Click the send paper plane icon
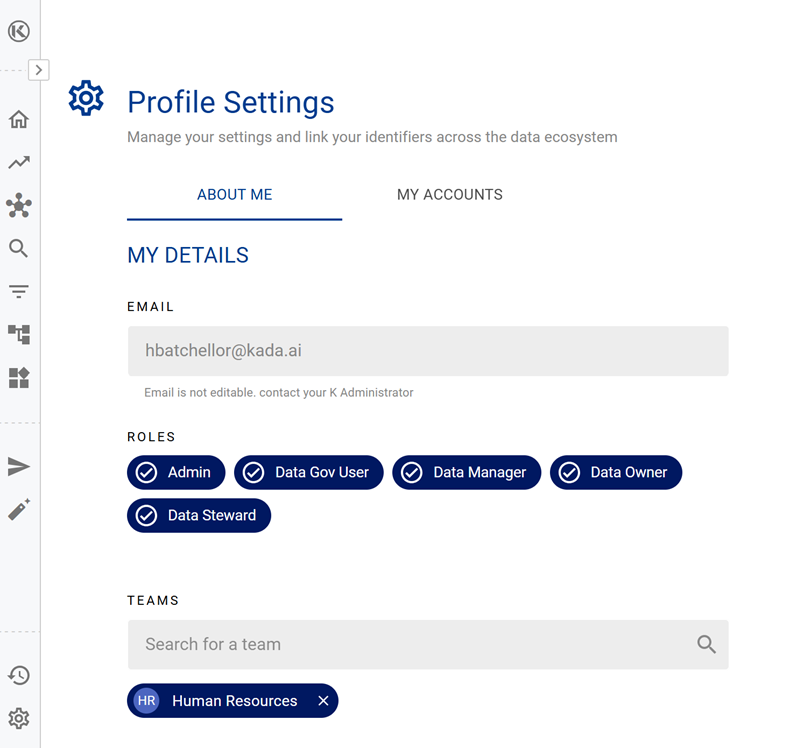The height and width of the screenshot is (748, 790). click(x=18, y=467)
